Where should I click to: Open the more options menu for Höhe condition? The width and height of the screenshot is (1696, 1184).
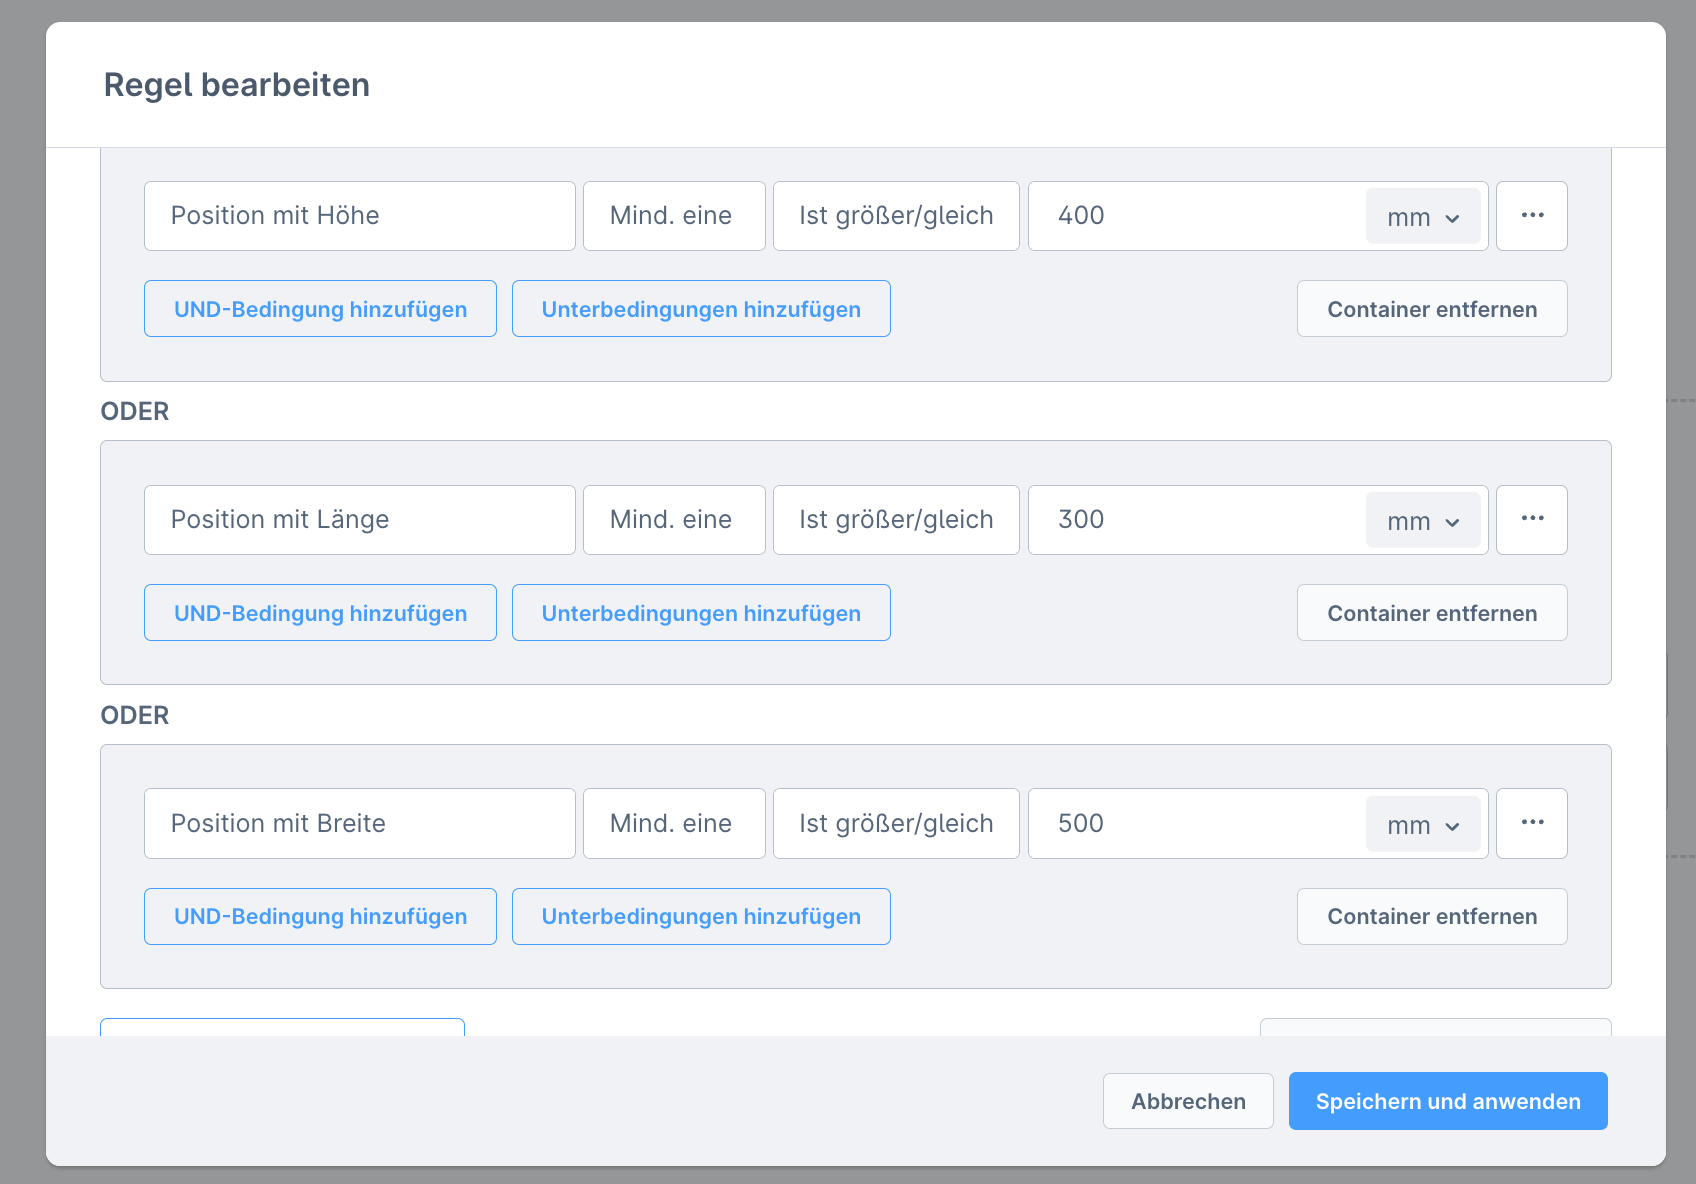tap(1531, 216)
